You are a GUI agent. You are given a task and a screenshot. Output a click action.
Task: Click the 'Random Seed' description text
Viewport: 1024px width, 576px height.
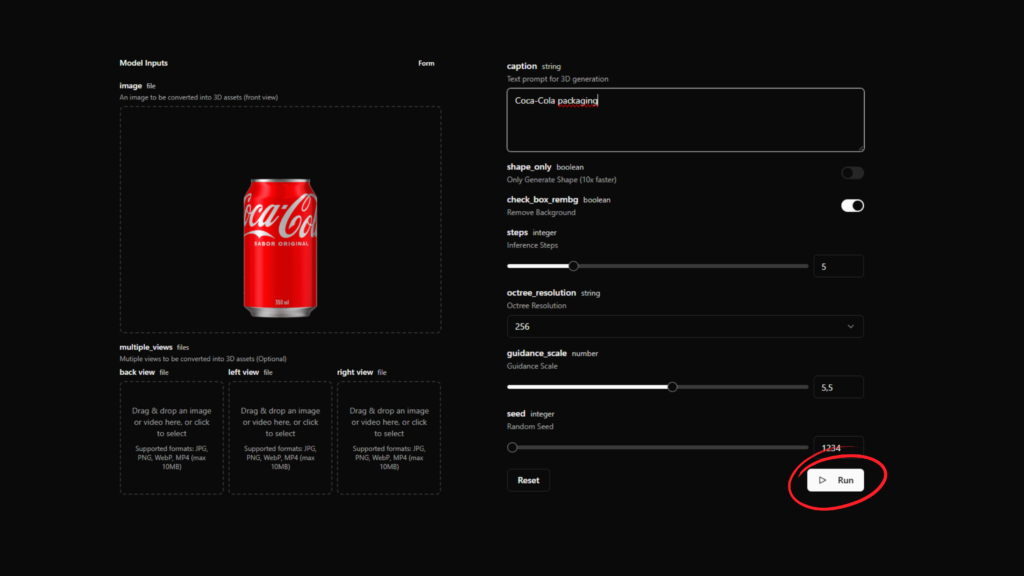(530, 426)
